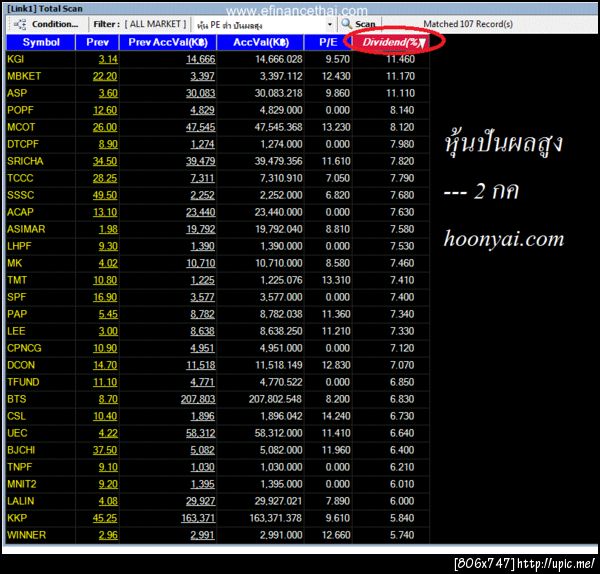Select the BTS symbol

17,399
